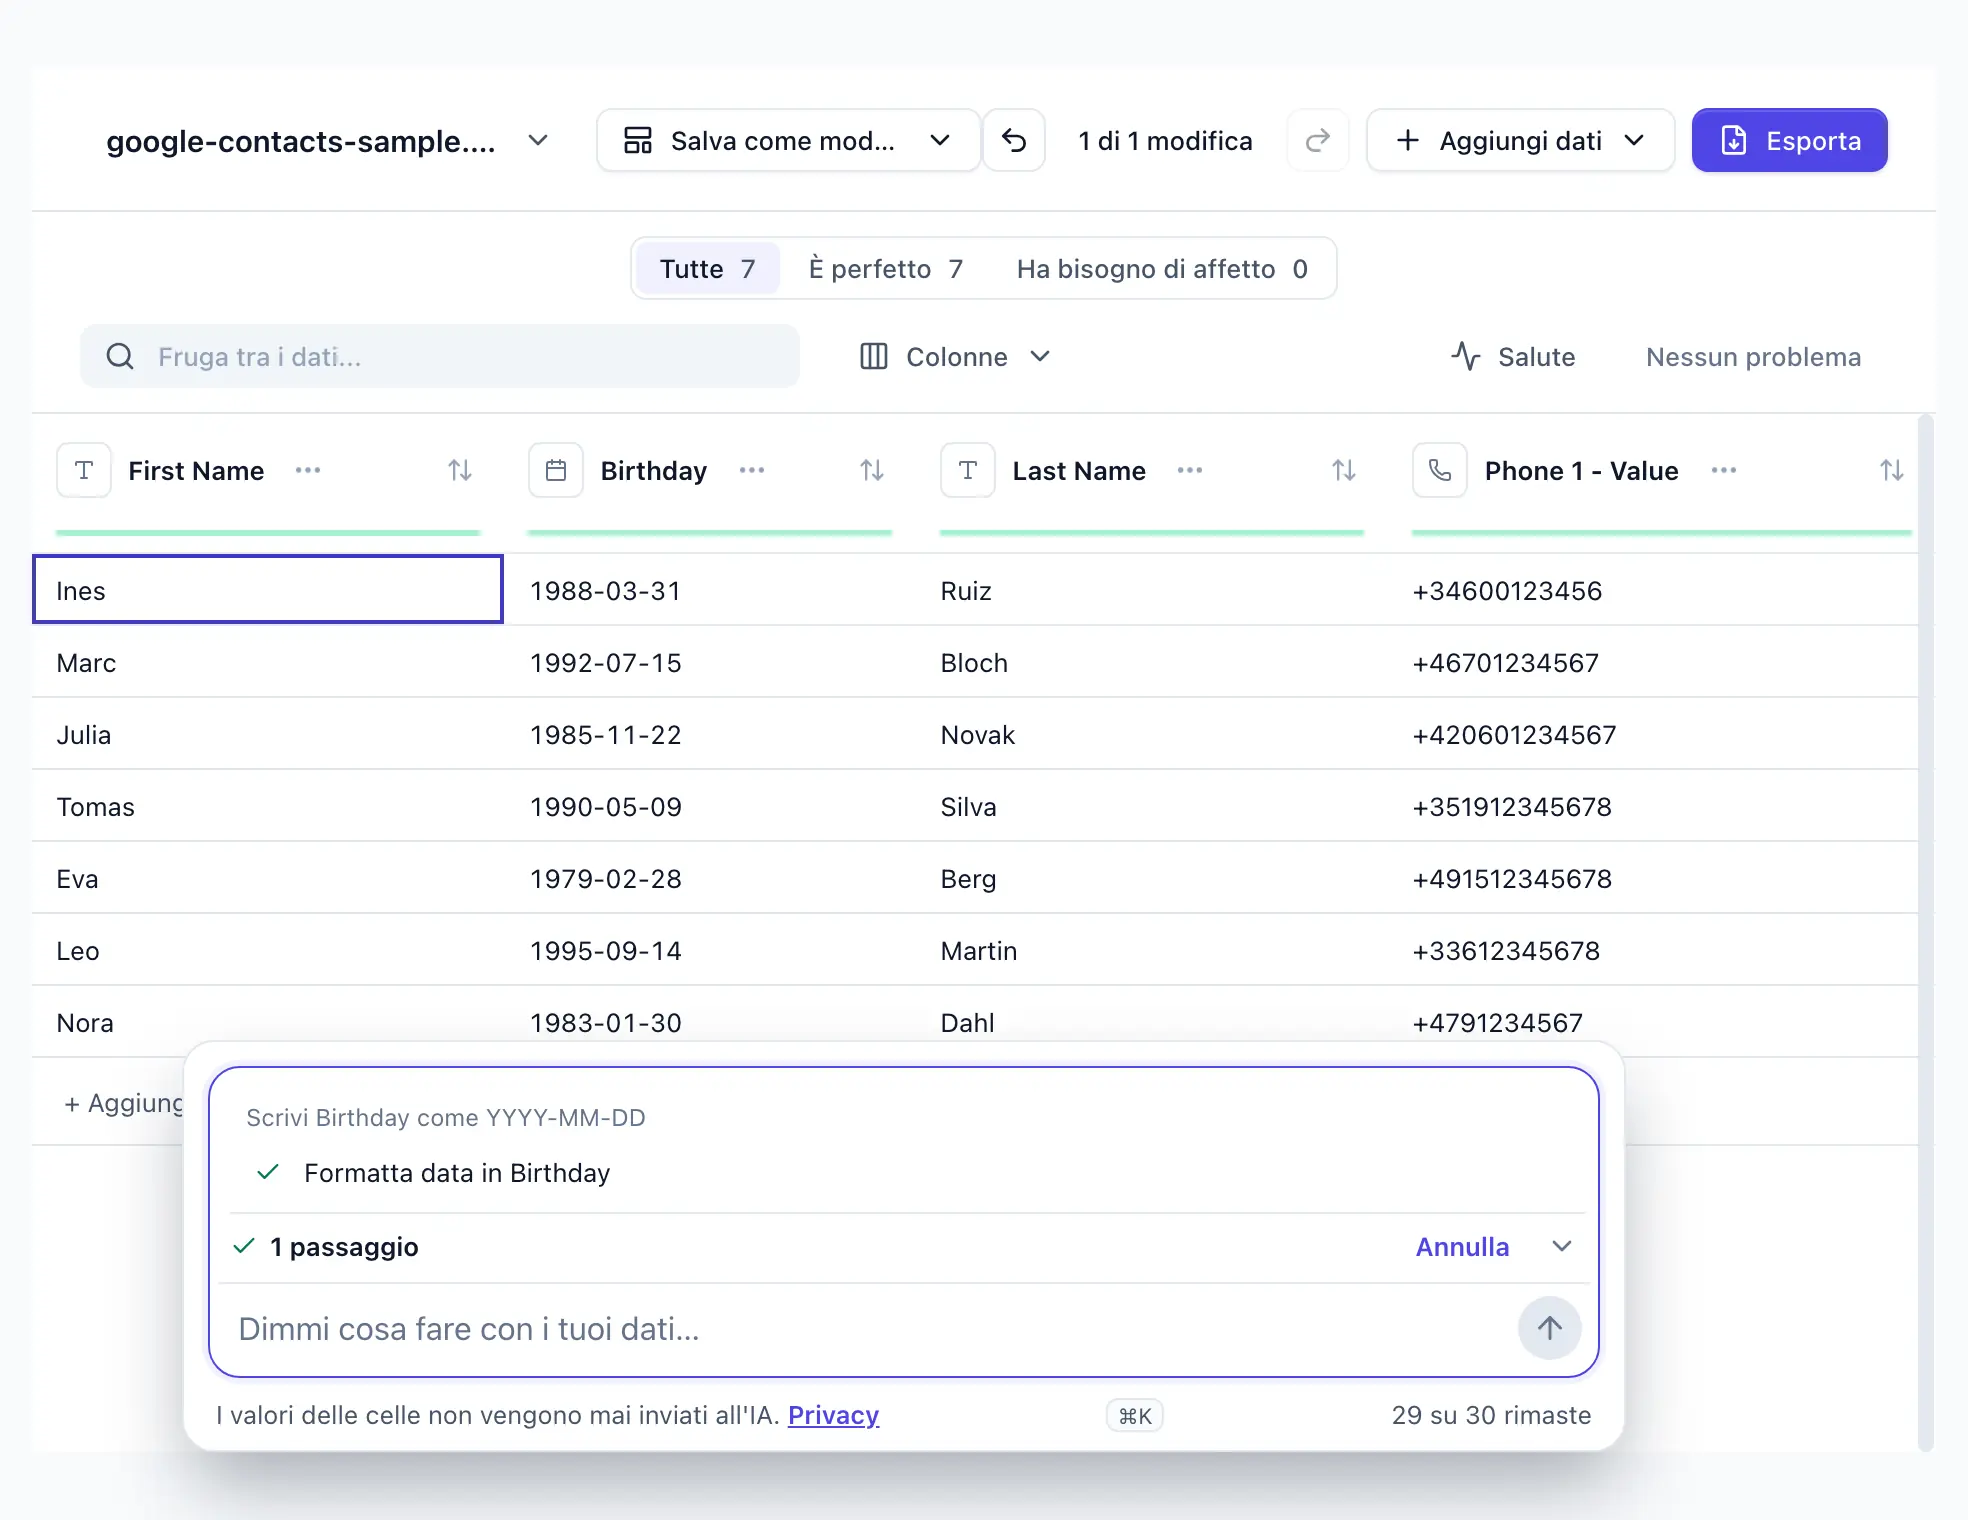
Task: Send the AI prompt with arrow button
Action: [1550, 1328]
